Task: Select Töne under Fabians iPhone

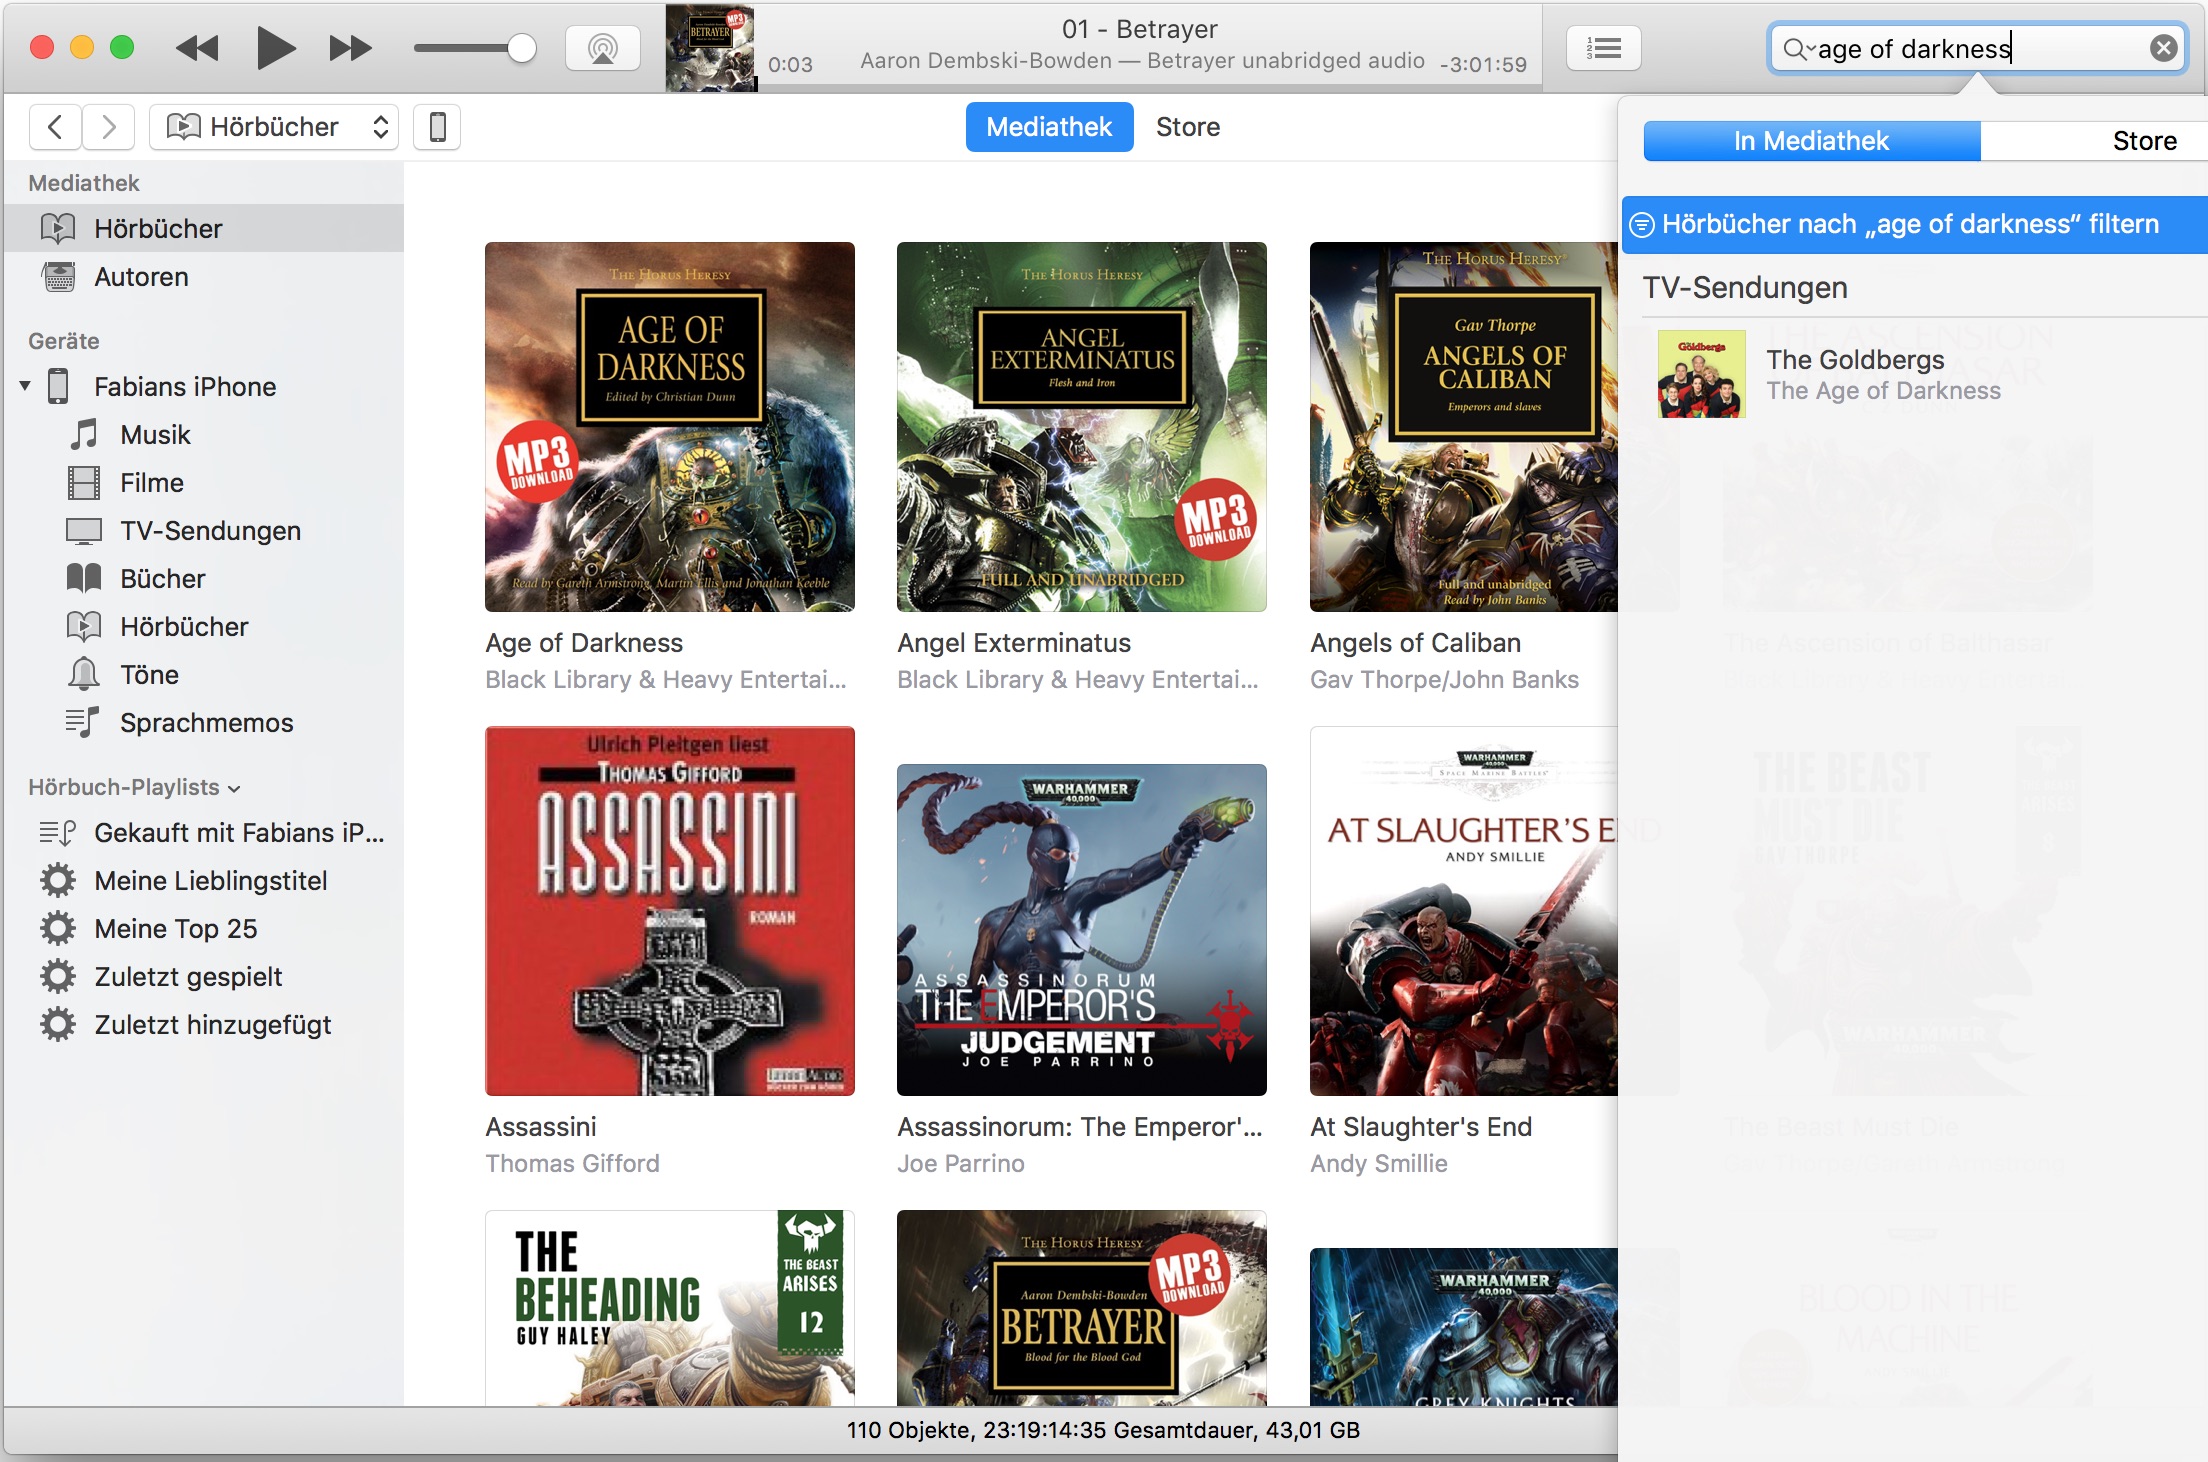Action: pos(149,675)
